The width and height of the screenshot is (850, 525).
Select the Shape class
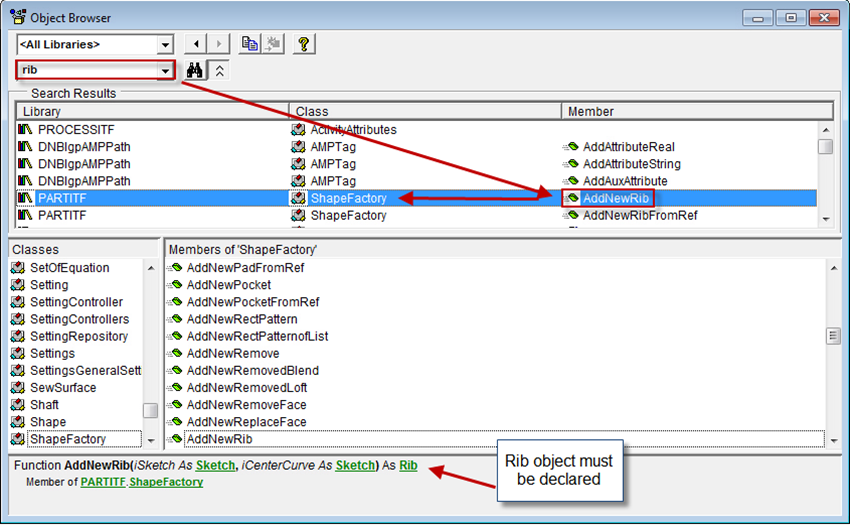point(48,422)
